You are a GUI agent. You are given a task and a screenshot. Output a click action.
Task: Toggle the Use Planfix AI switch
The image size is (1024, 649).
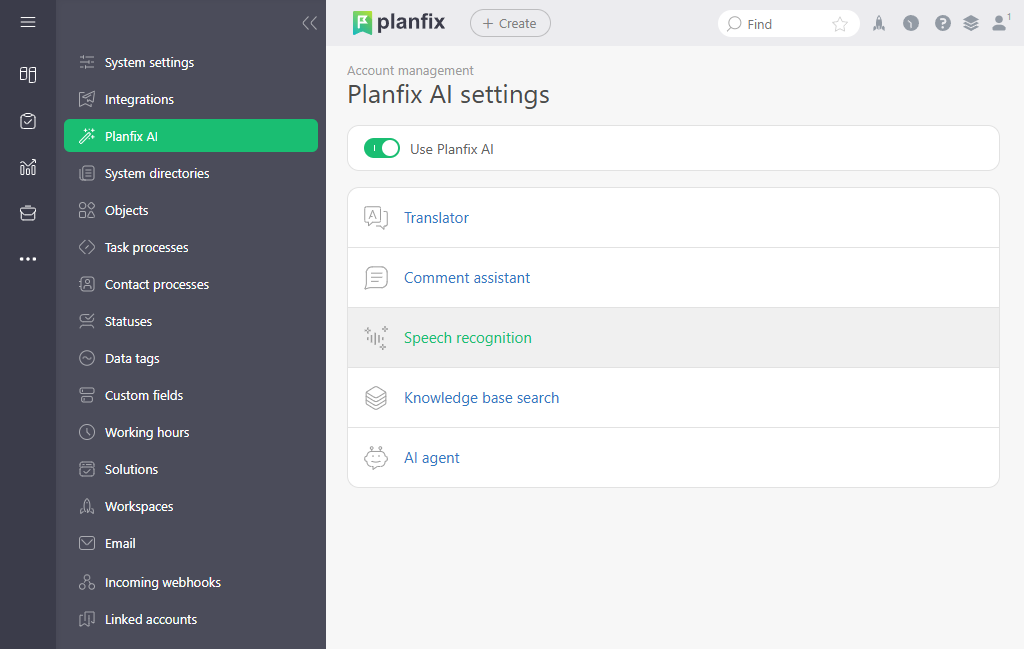[x=382, y=148]
